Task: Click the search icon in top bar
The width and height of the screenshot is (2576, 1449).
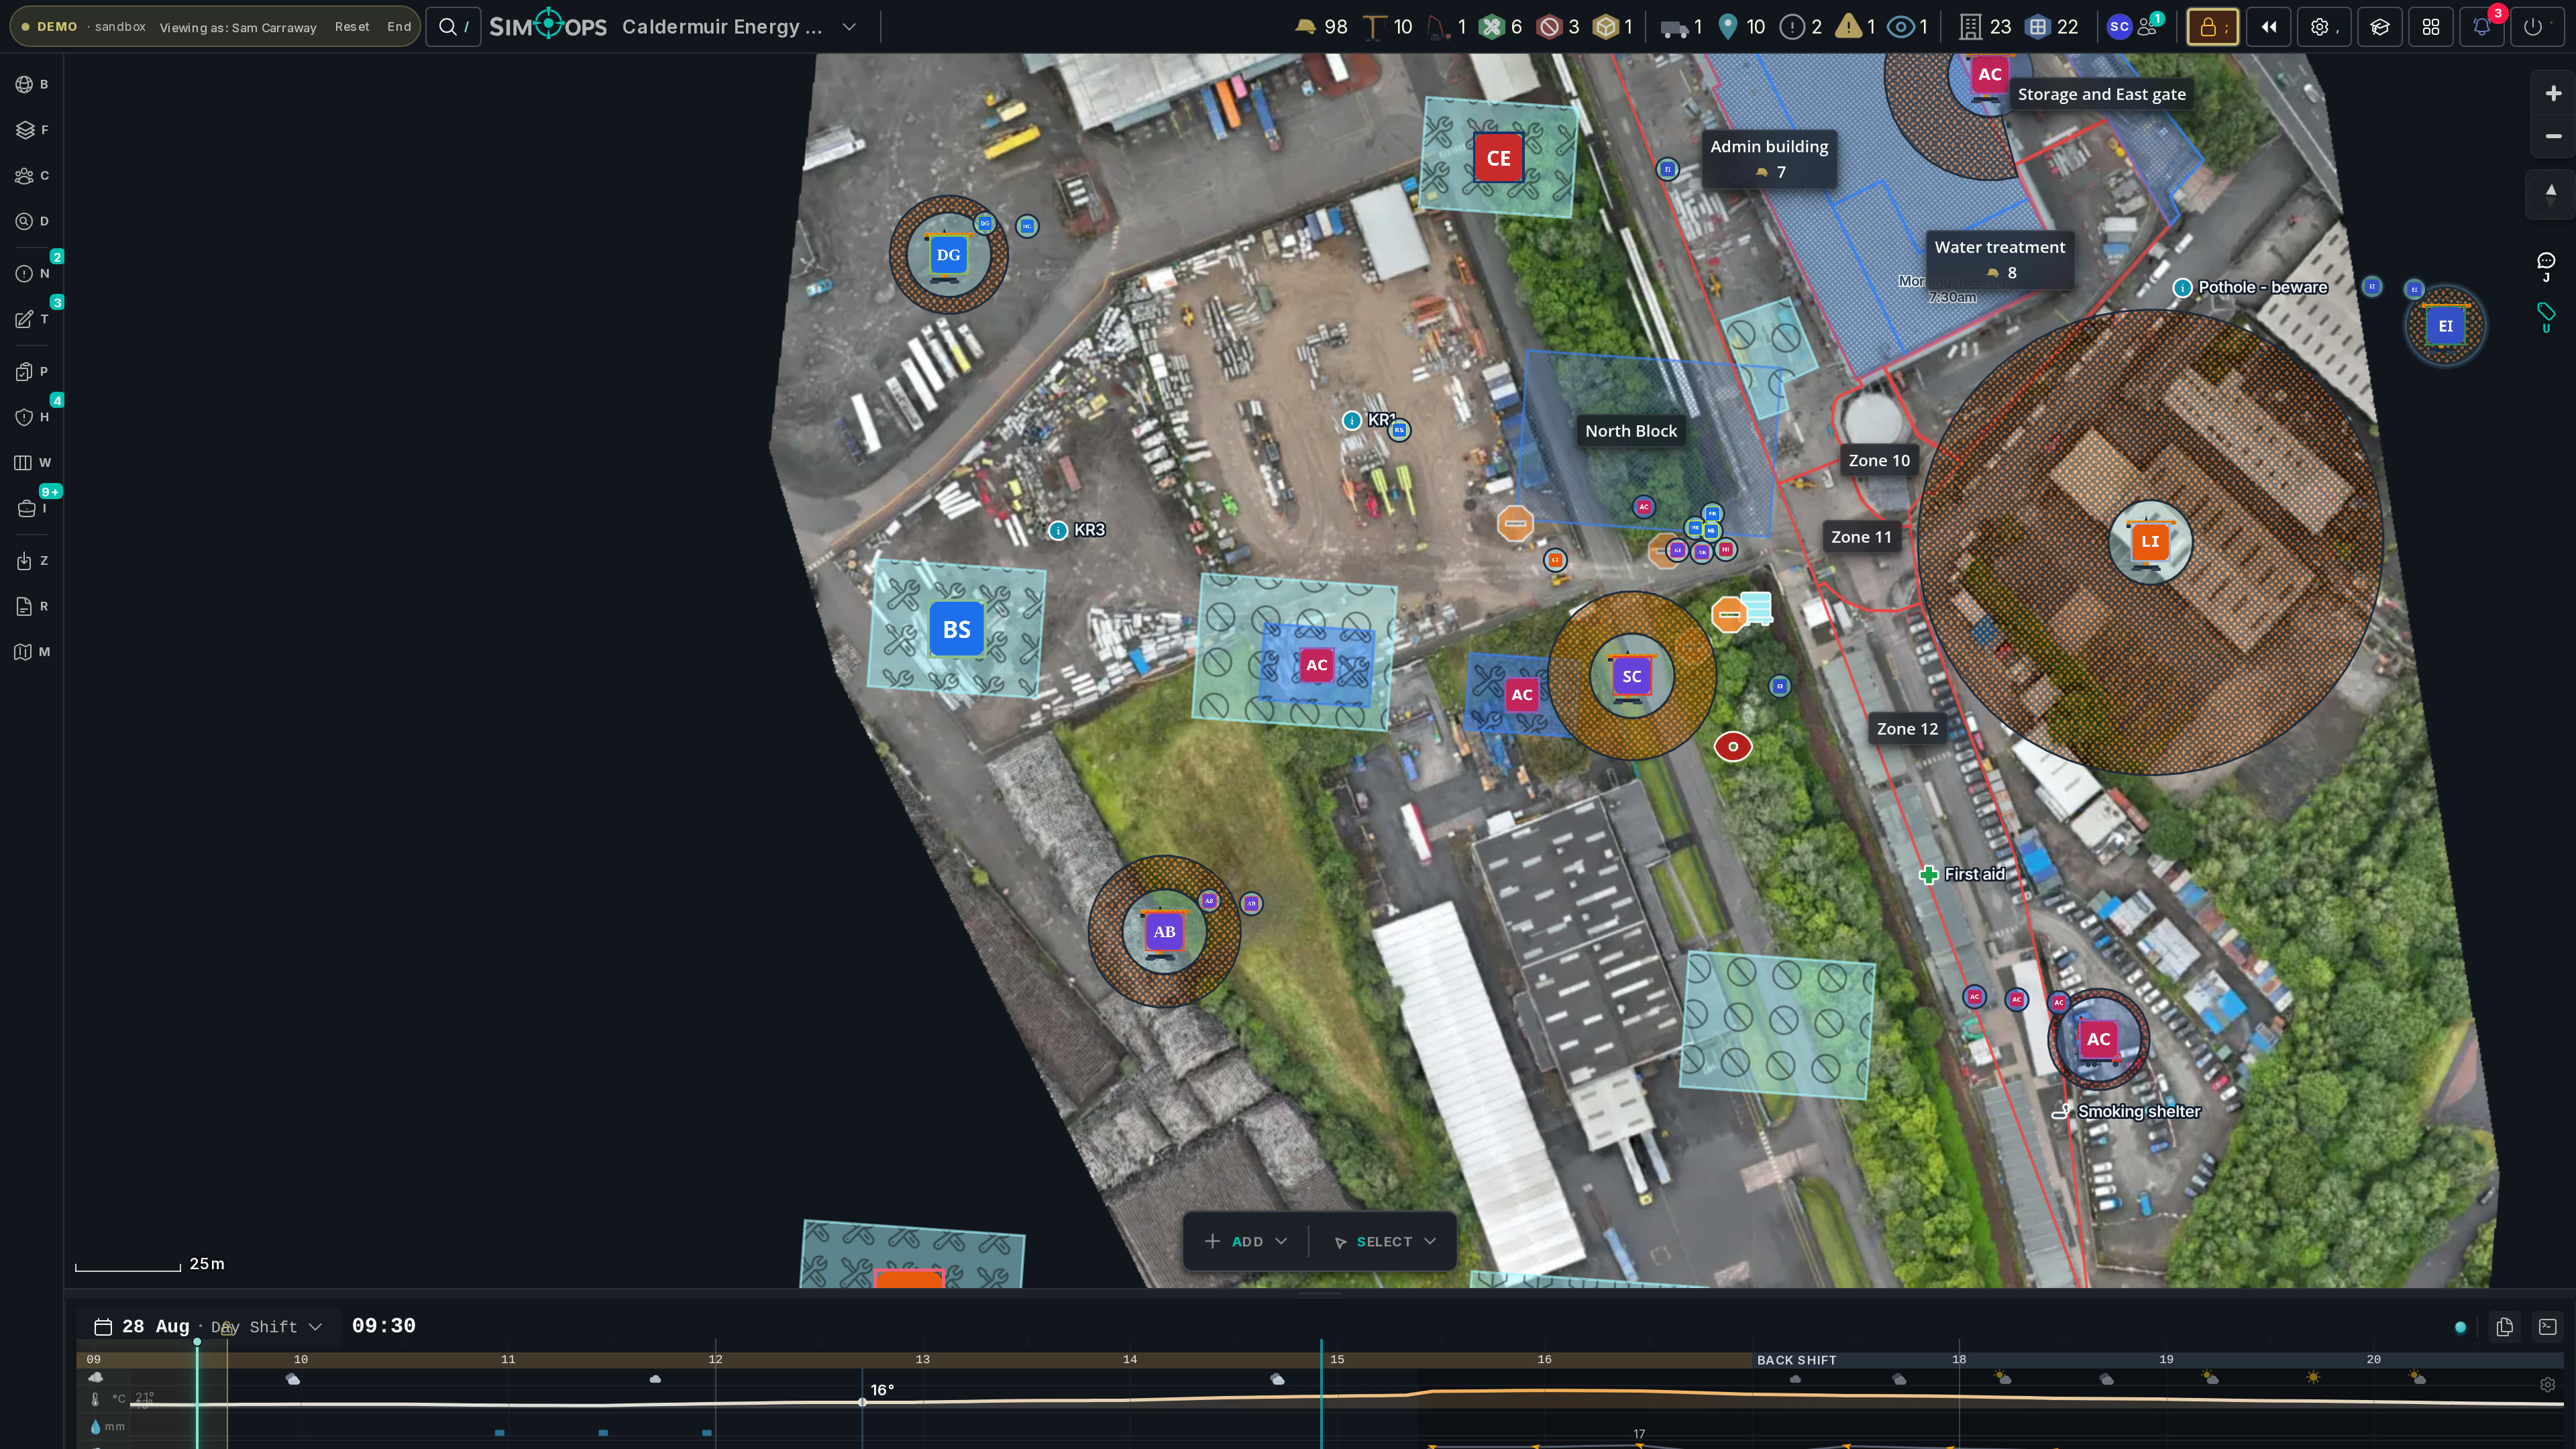Action: pyautogui.click(x=453, y=27)
